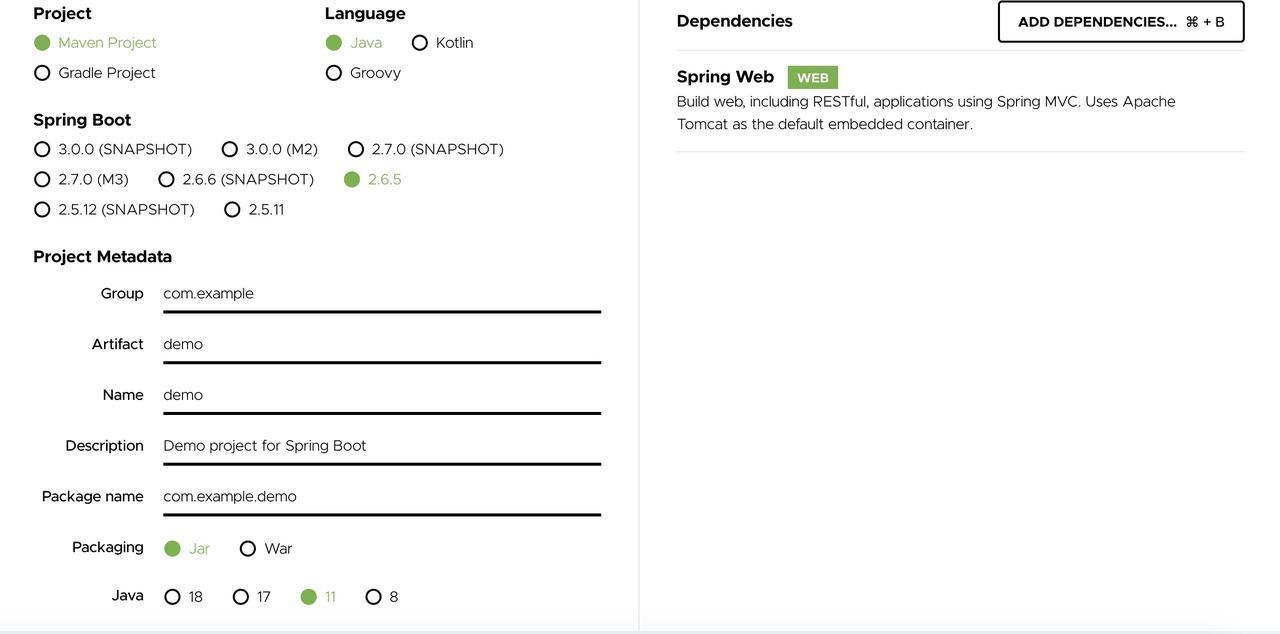The image size is (1280, 634).
Task: Select Spring Boot 2.7.0 (M3)
Action: [42, 179]
